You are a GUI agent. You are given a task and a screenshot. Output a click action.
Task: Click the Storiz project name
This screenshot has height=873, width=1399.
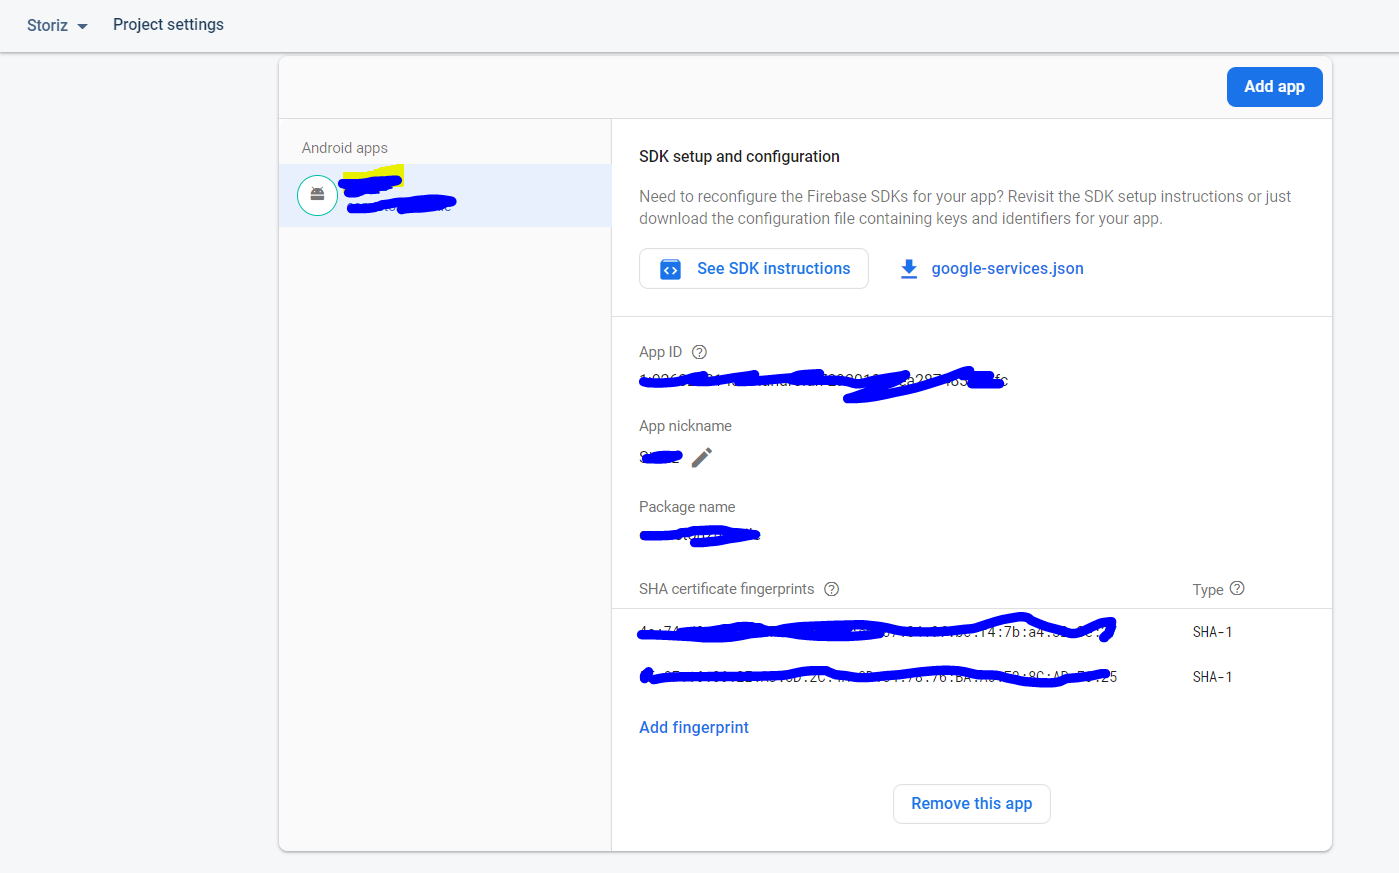pyautogui.click(x=45, y=25)
